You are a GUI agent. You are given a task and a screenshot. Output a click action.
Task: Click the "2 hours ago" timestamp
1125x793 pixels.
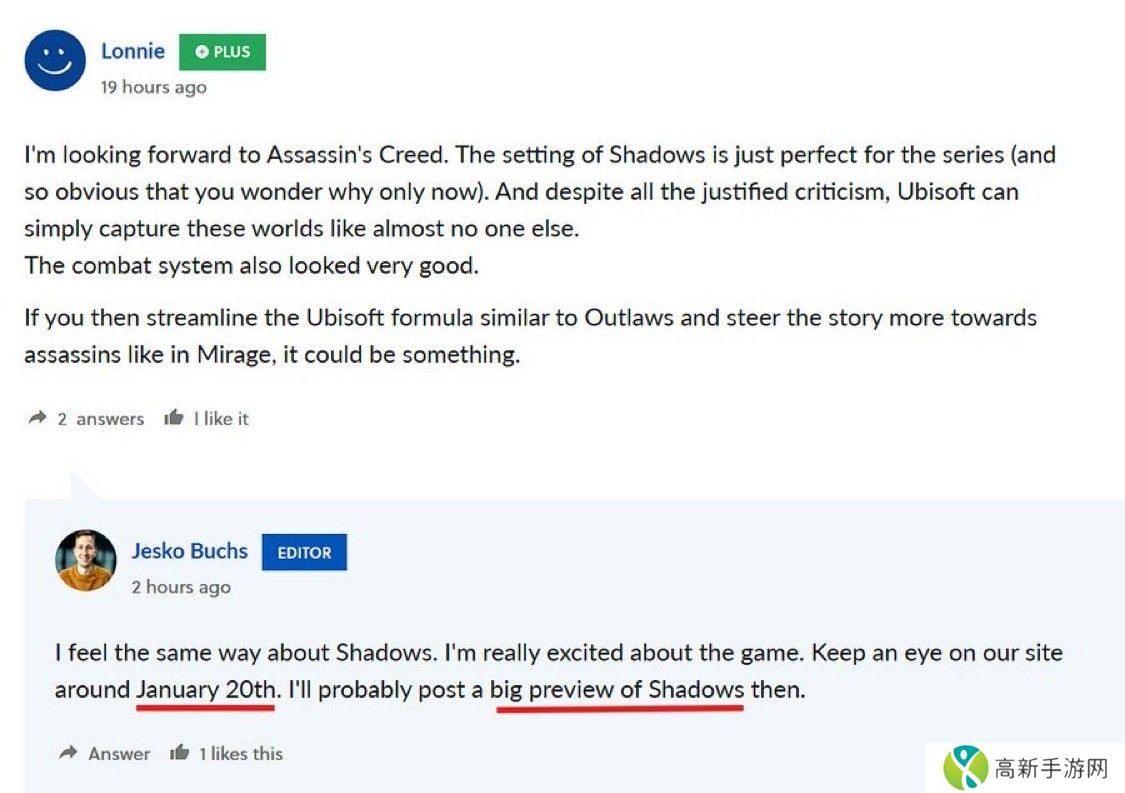(x=181, y=587)
